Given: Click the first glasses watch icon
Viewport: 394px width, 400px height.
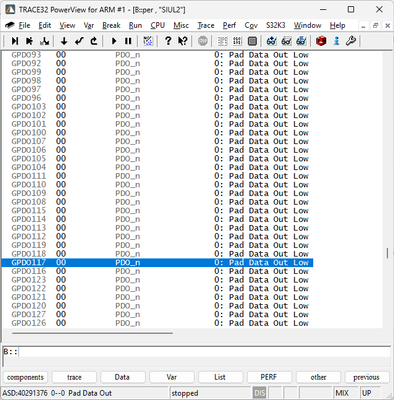Looking at the screenshot, I should point(272,41).
